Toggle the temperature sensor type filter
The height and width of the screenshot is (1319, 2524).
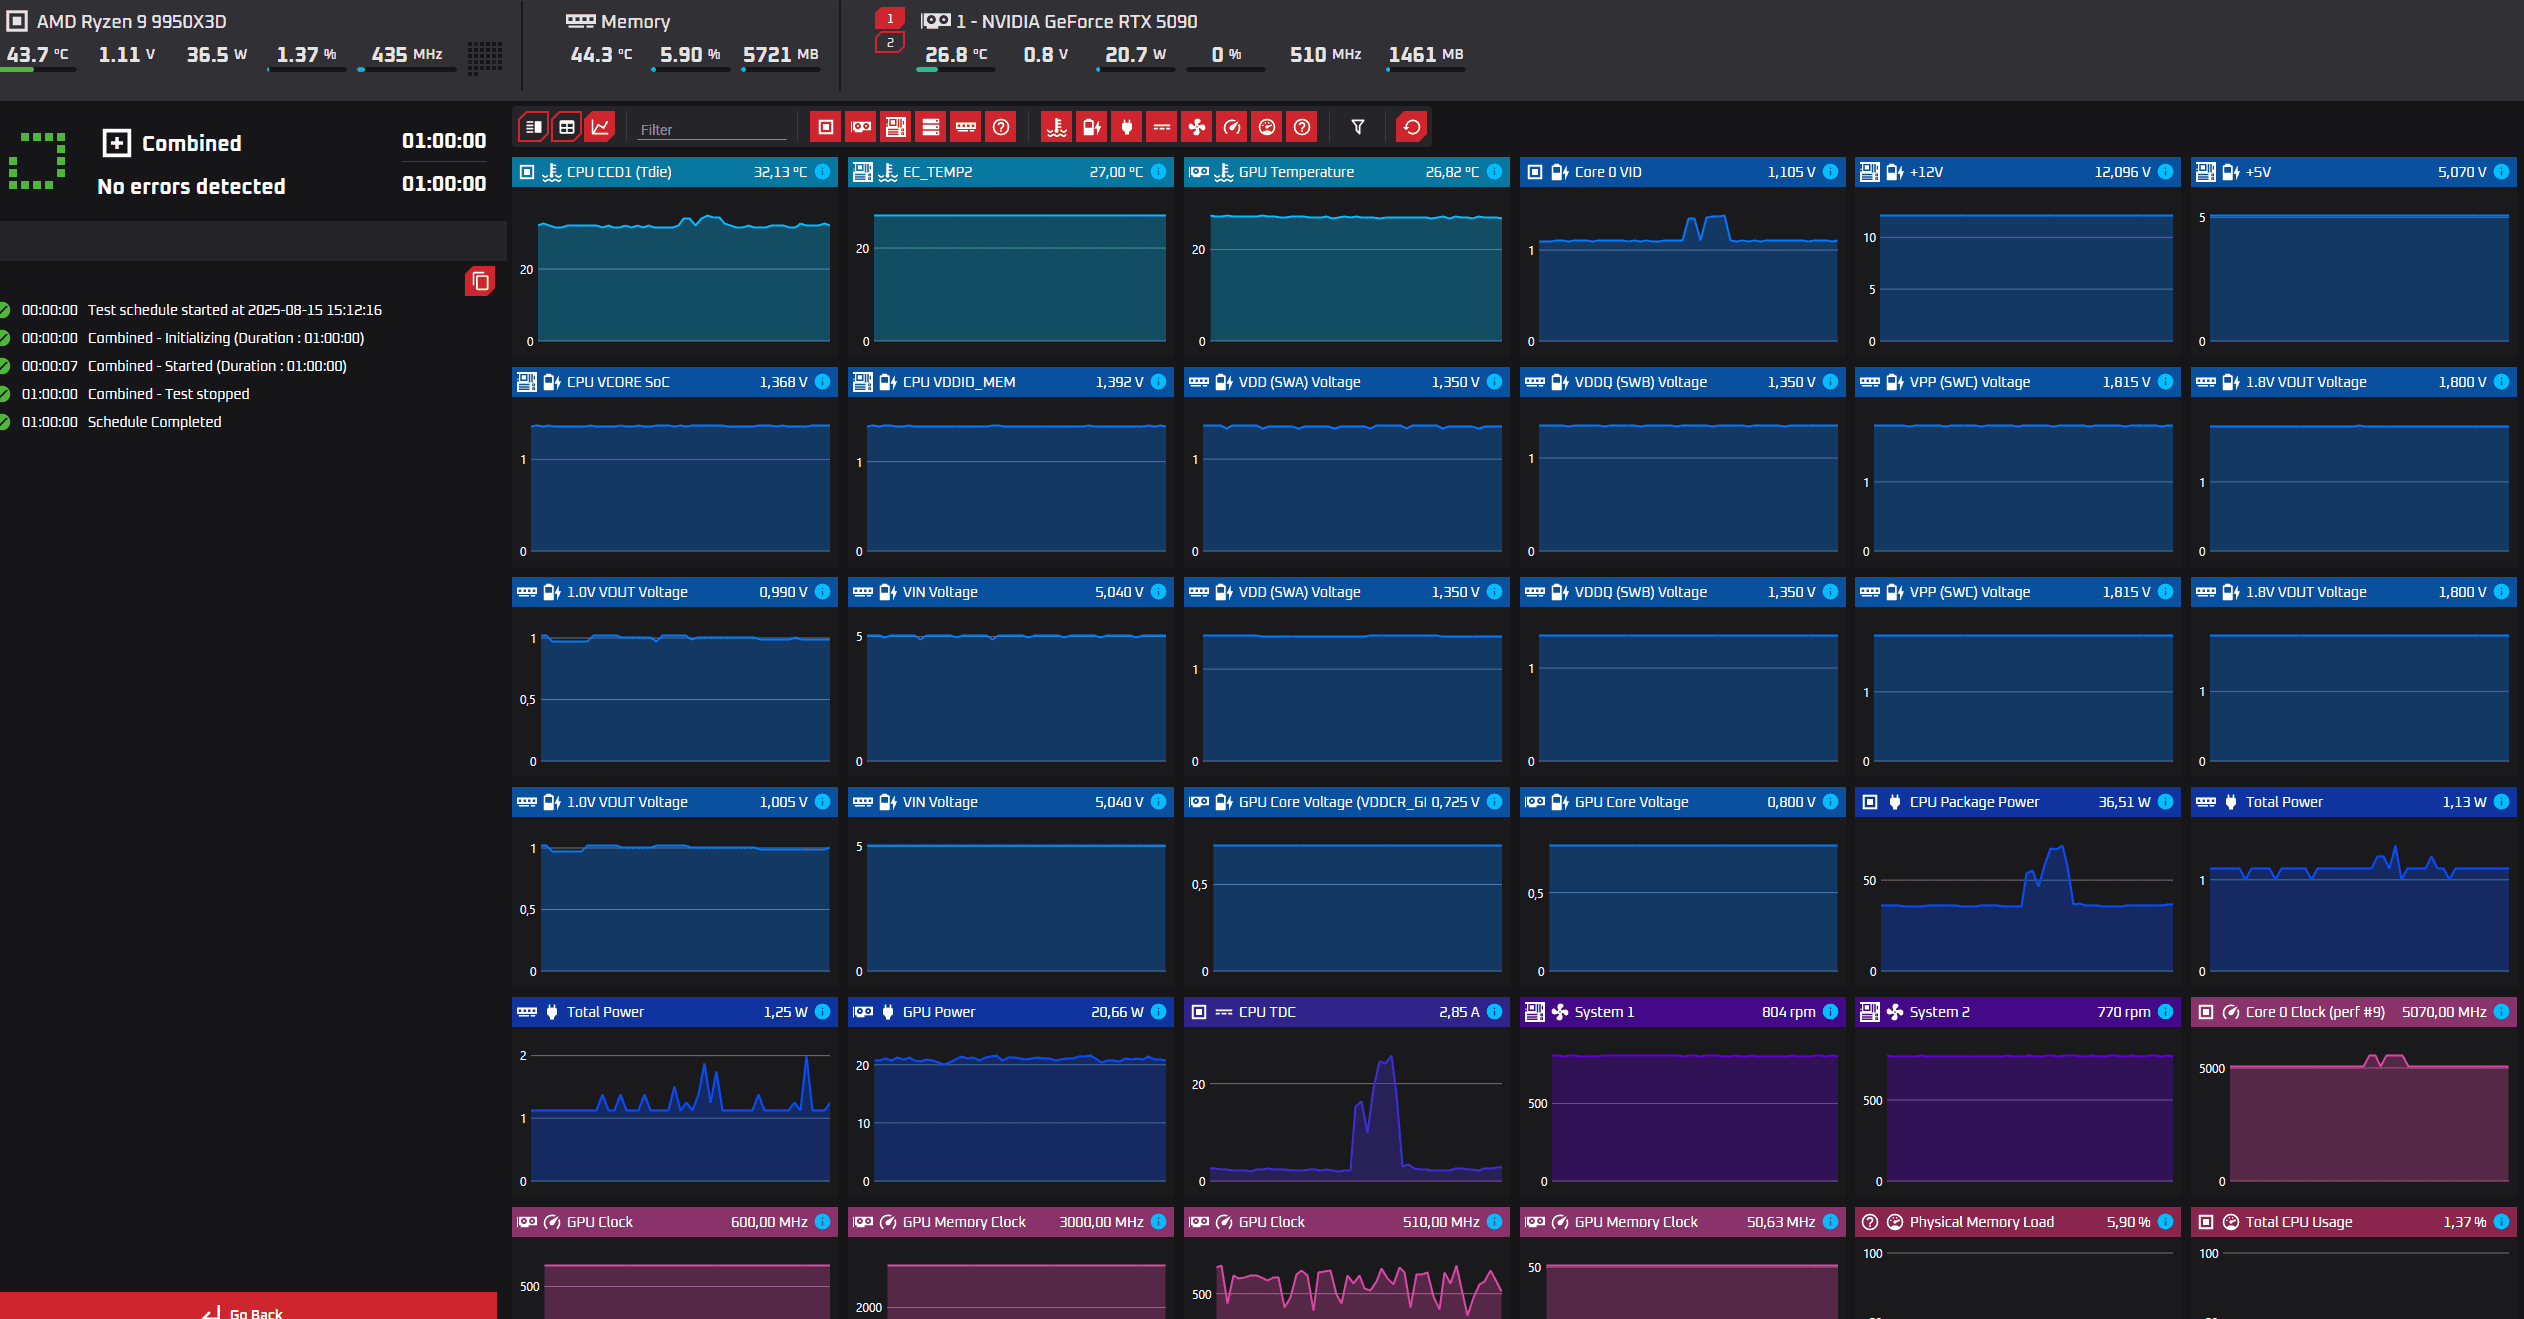coord(1057,127)
